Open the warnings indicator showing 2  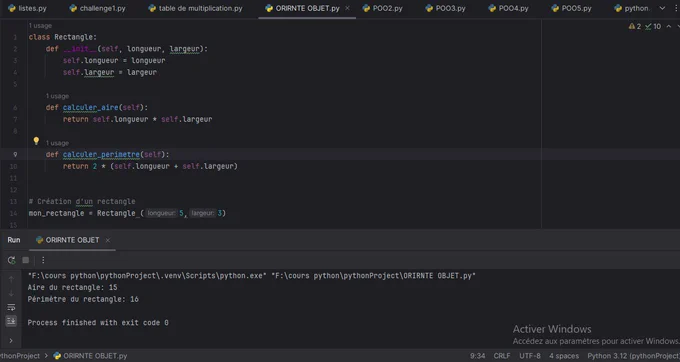tap(634, 26)
